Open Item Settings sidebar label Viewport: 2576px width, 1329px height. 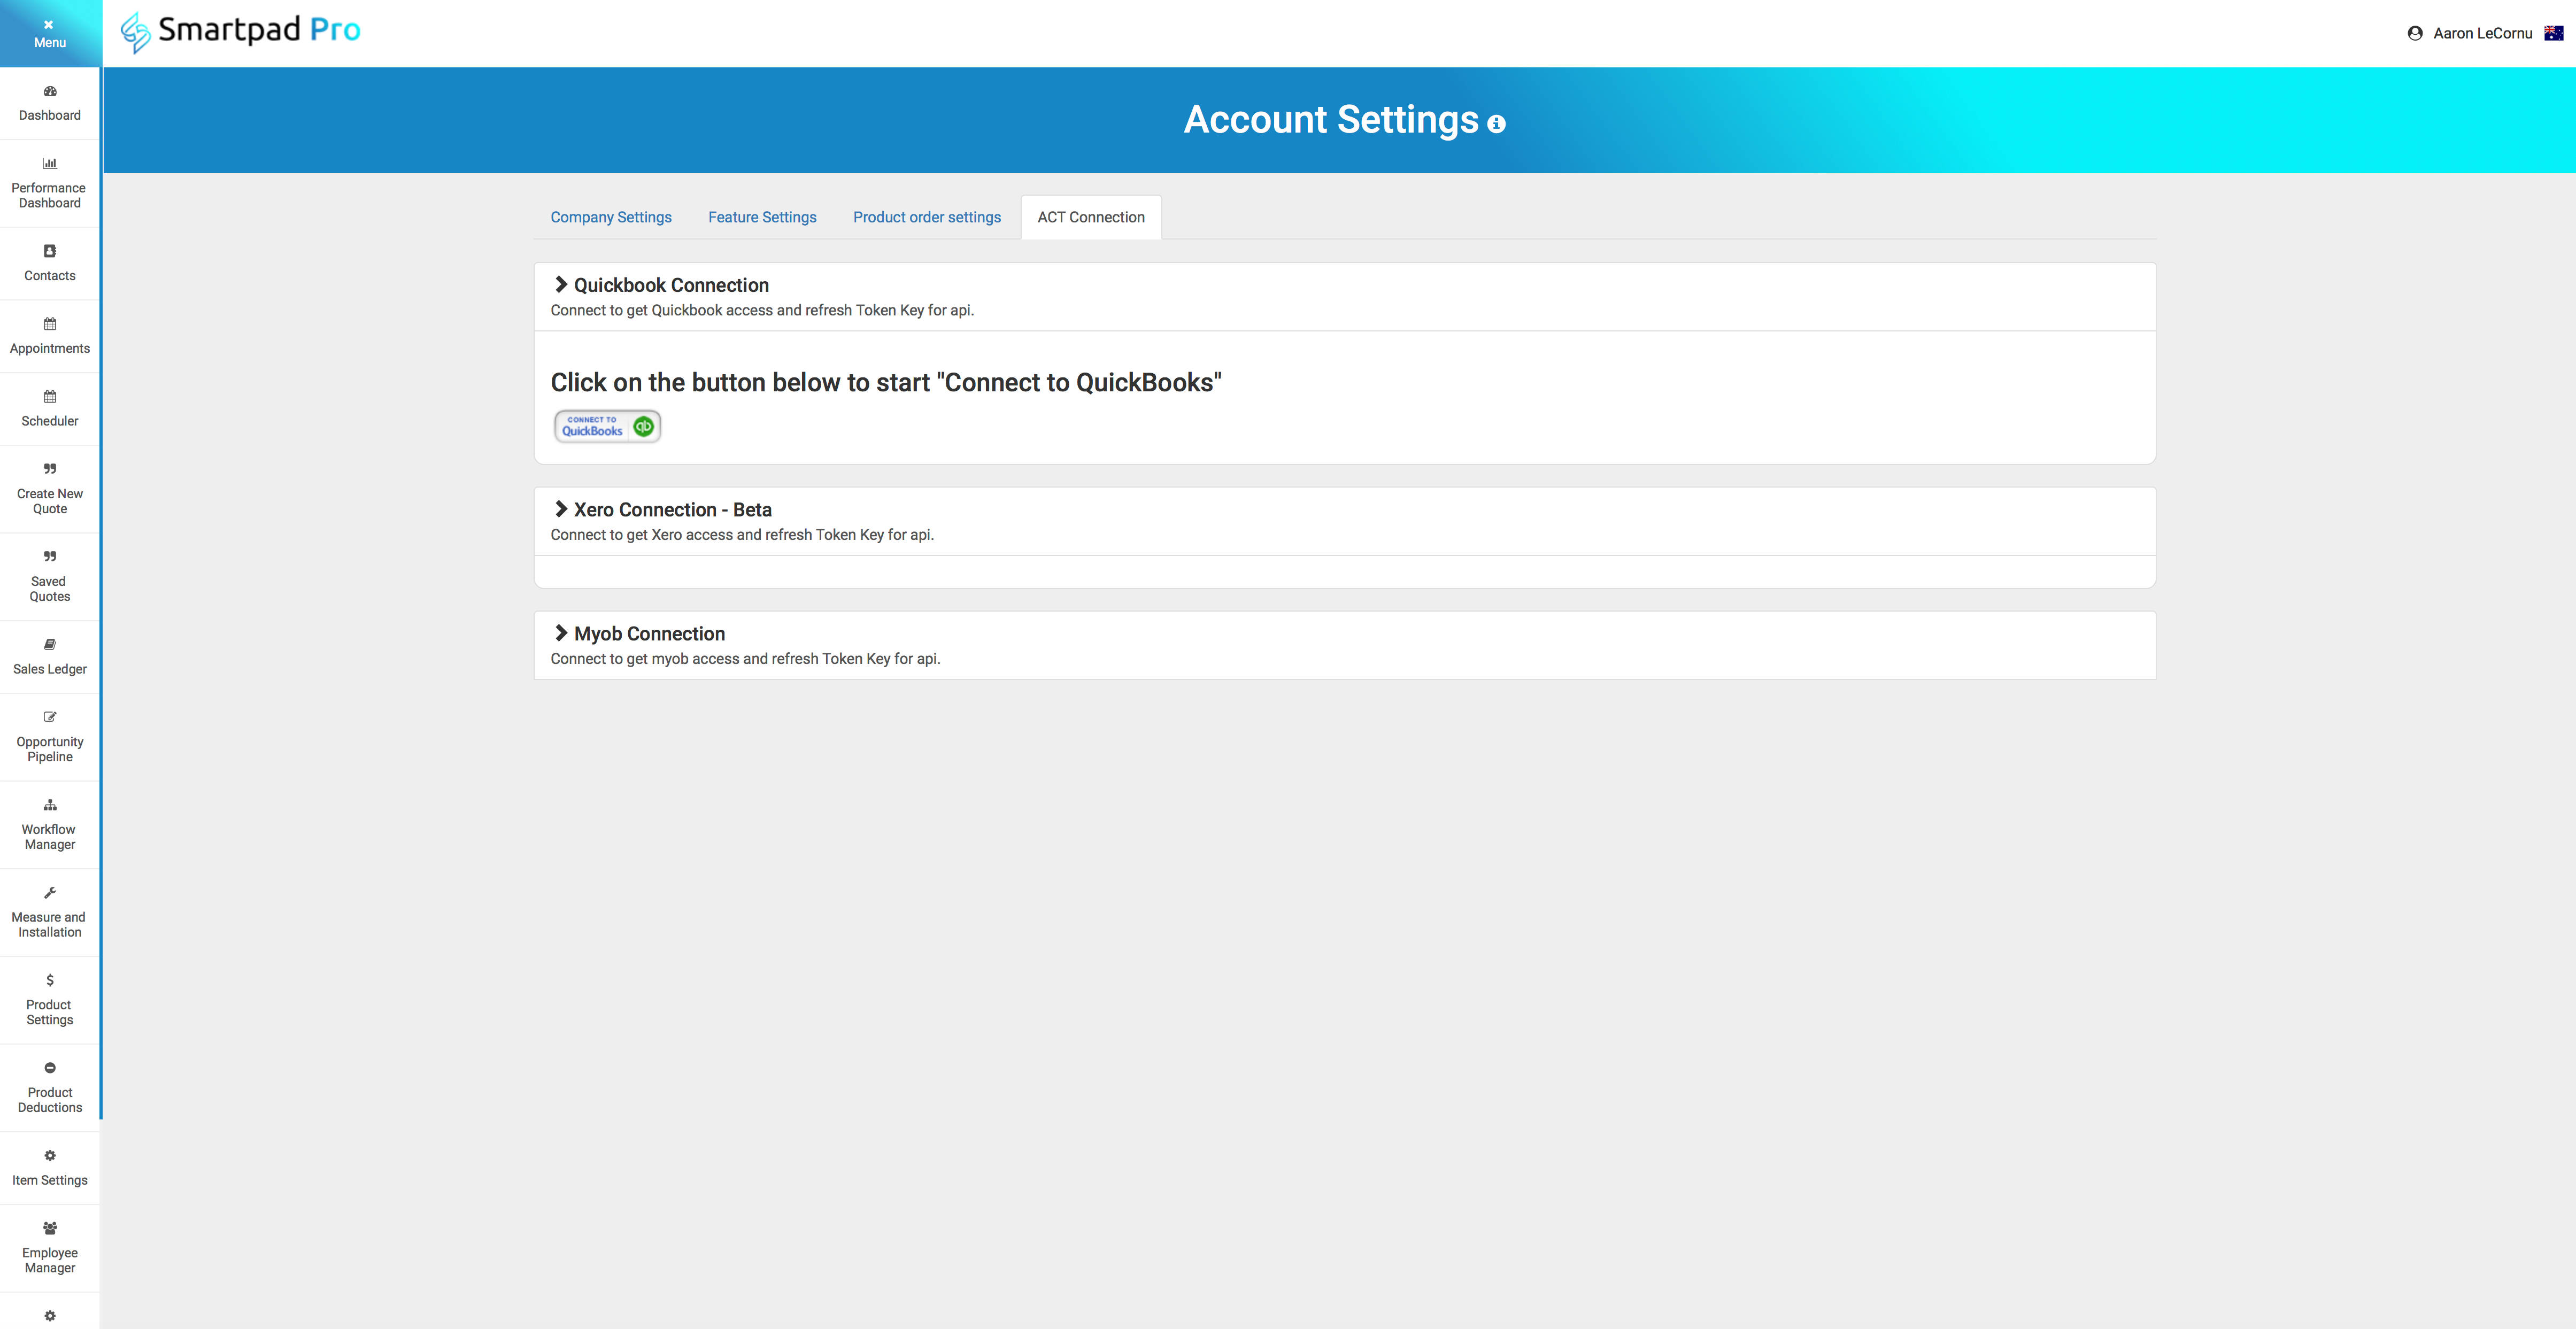pos(50,1180)
